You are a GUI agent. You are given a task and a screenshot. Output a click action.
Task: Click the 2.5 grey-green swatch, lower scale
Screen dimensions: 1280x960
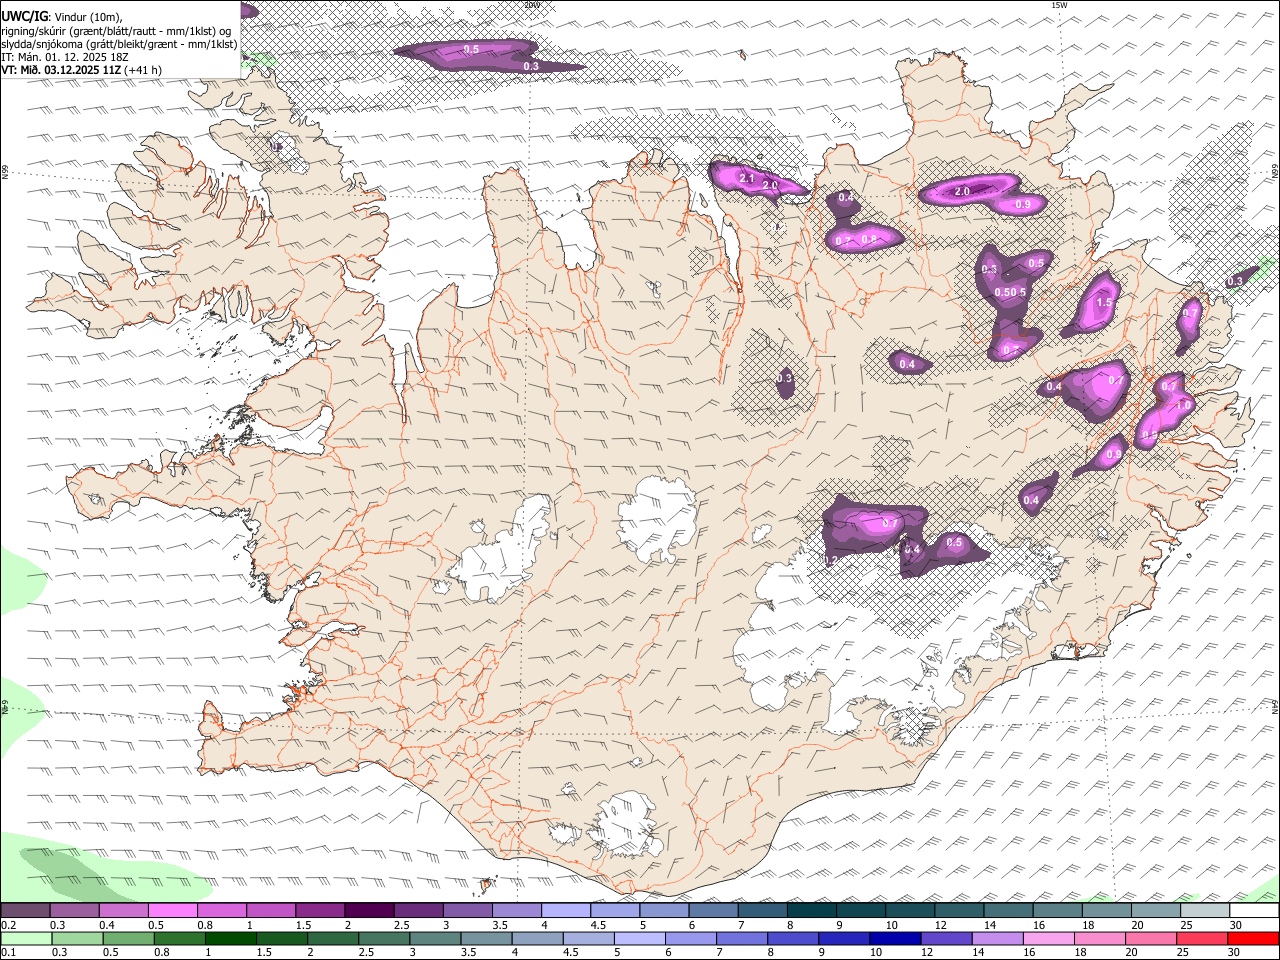(x=384, y=938)
